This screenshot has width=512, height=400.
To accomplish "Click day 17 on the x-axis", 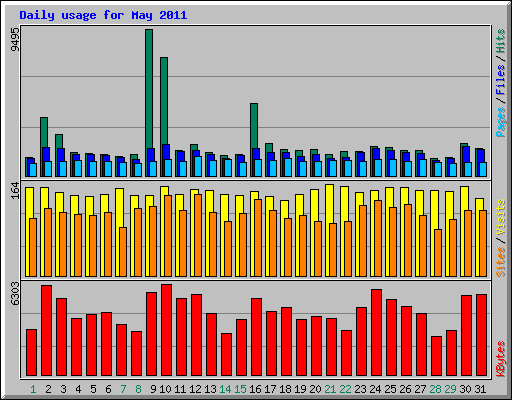I will tap(270, 389).
